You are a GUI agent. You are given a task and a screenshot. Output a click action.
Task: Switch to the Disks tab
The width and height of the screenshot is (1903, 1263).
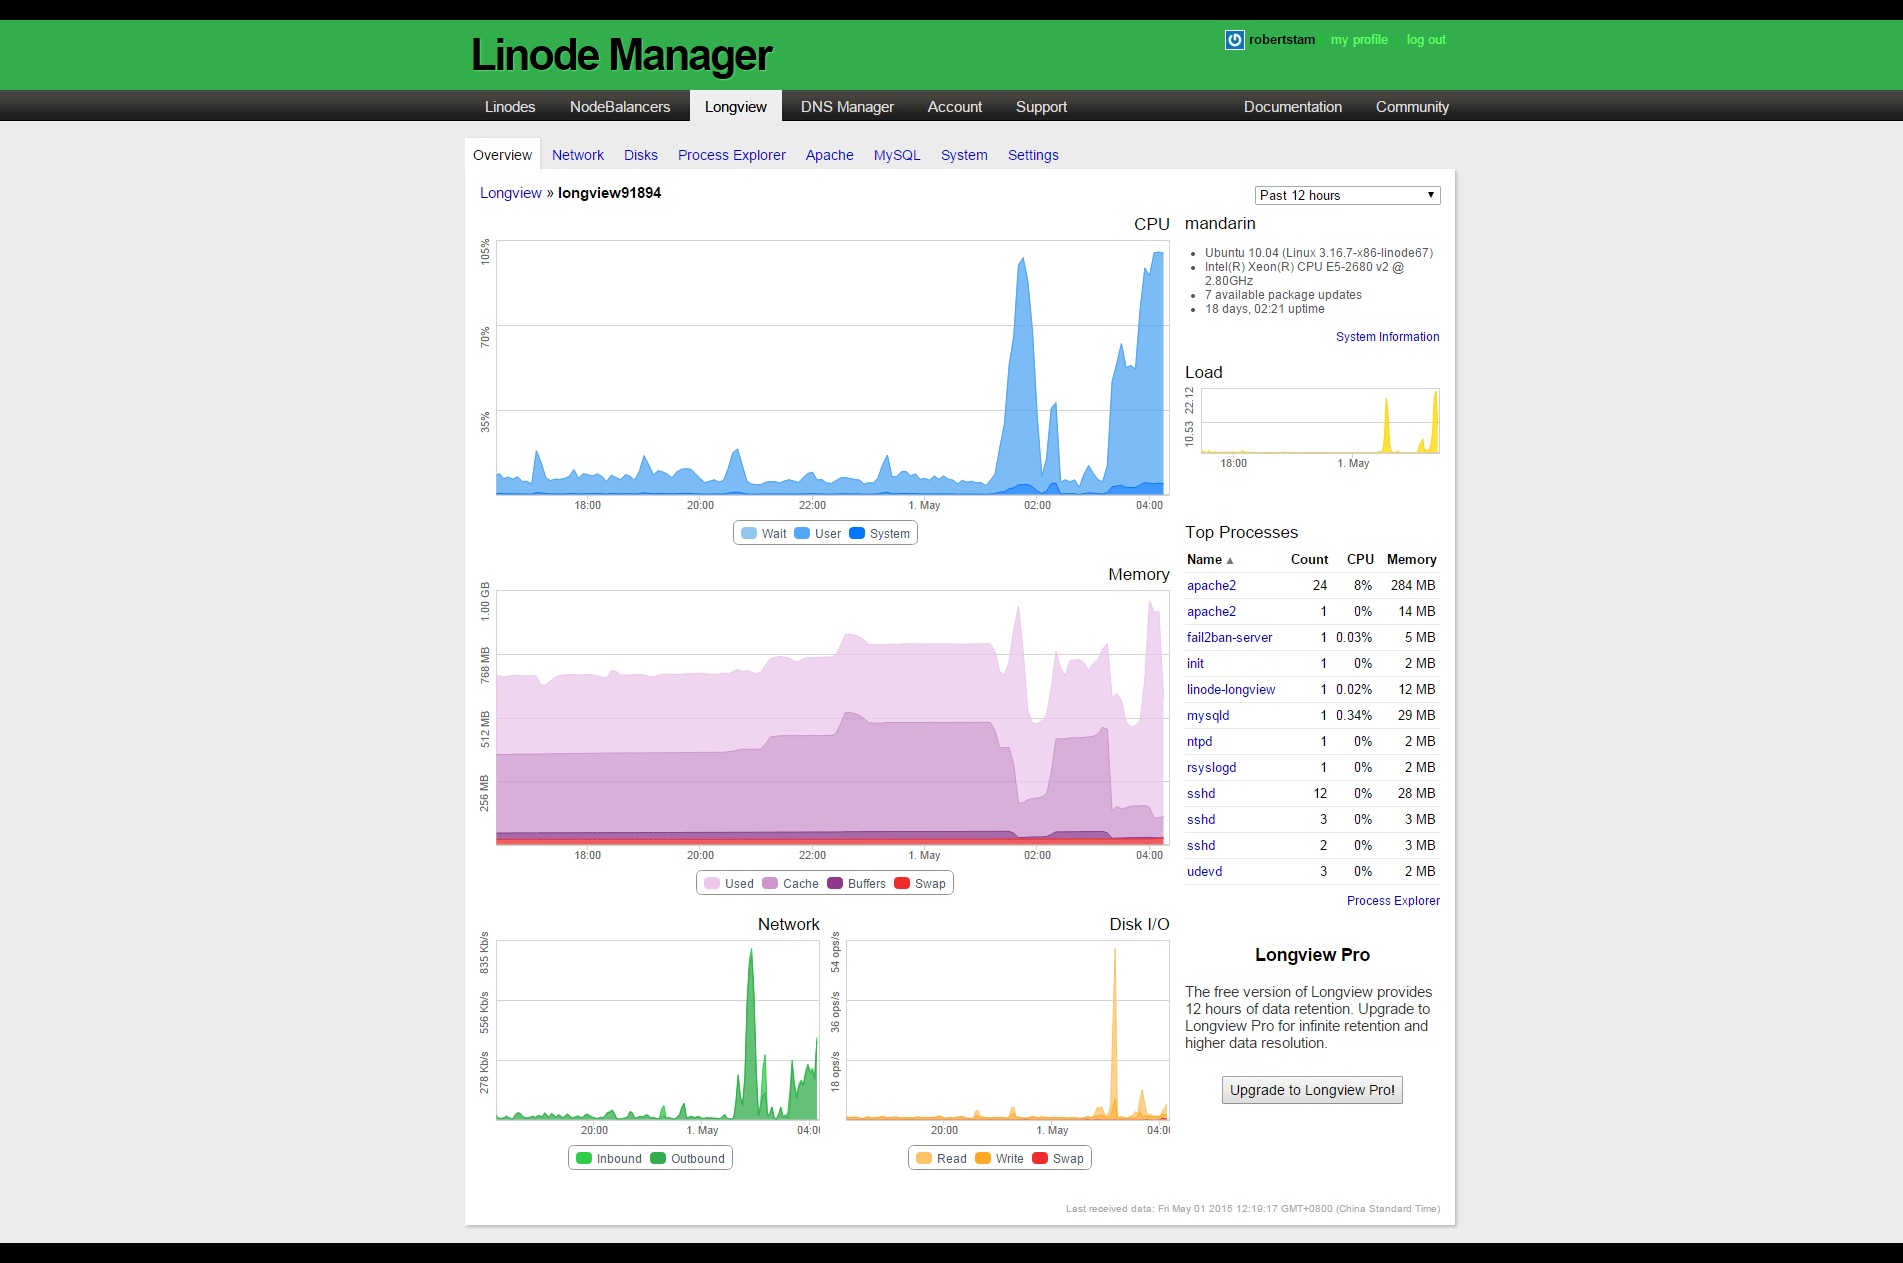(x=641, y=155)
